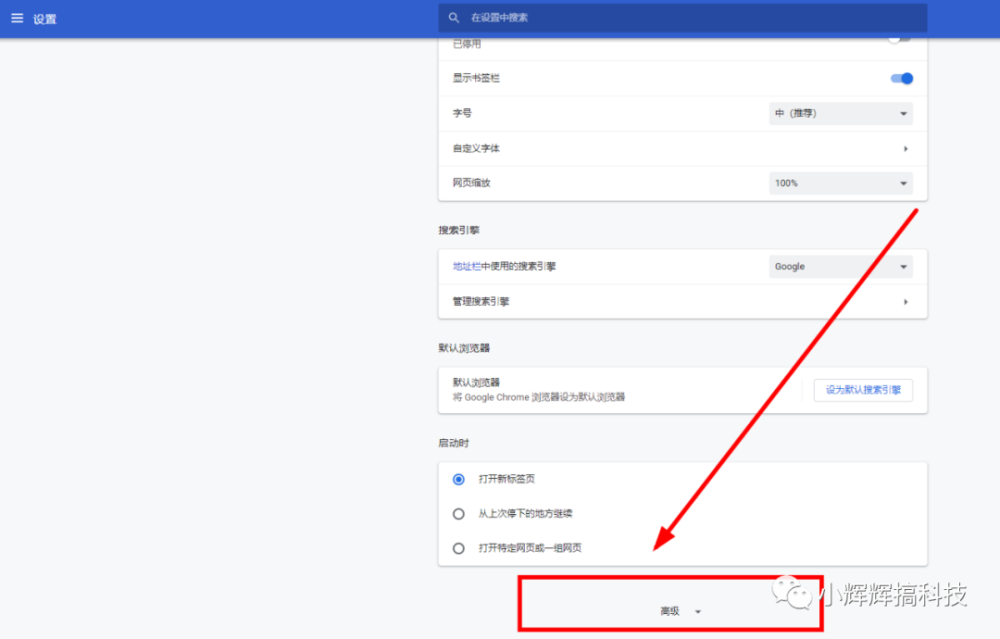Open the Google search engine dropdown
Viewport: 1000px width, 639px height.
840,267
